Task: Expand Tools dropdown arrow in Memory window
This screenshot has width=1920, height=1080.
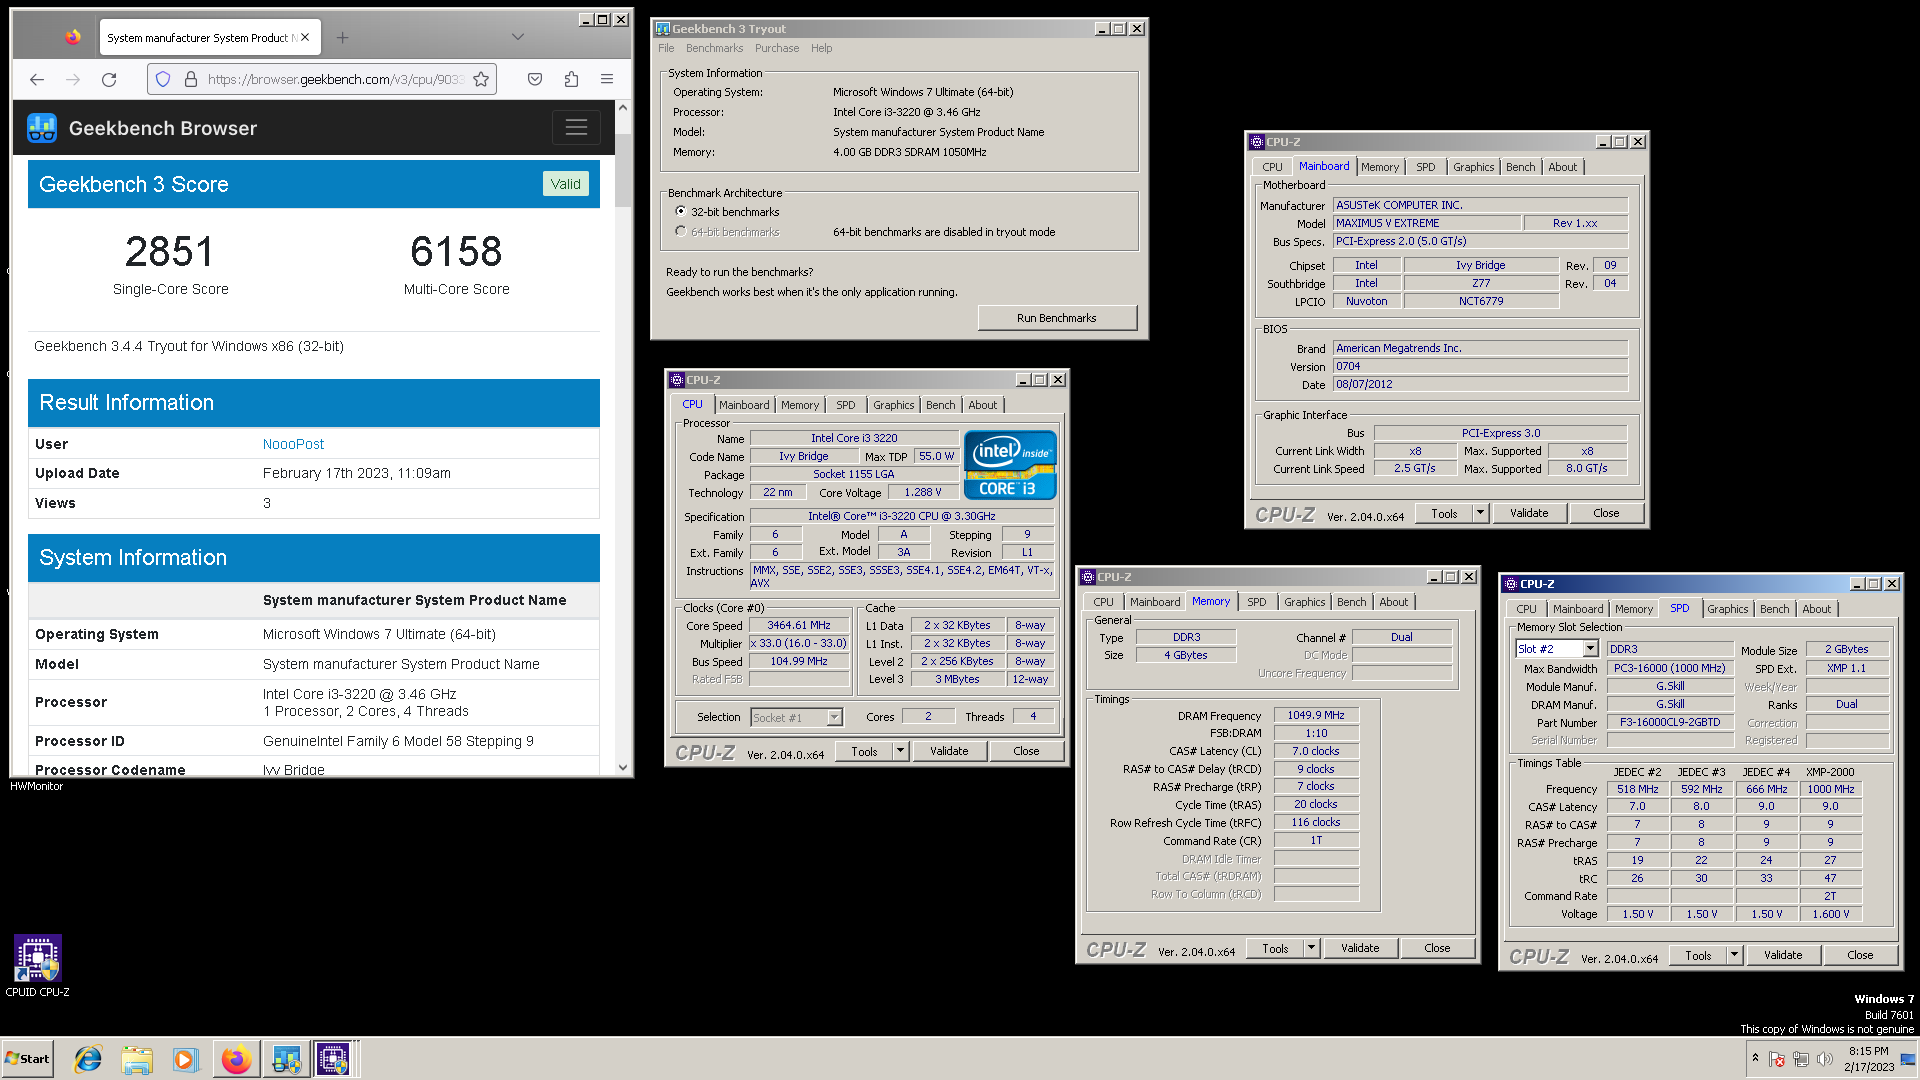Action: click(x=1311, y=948)
